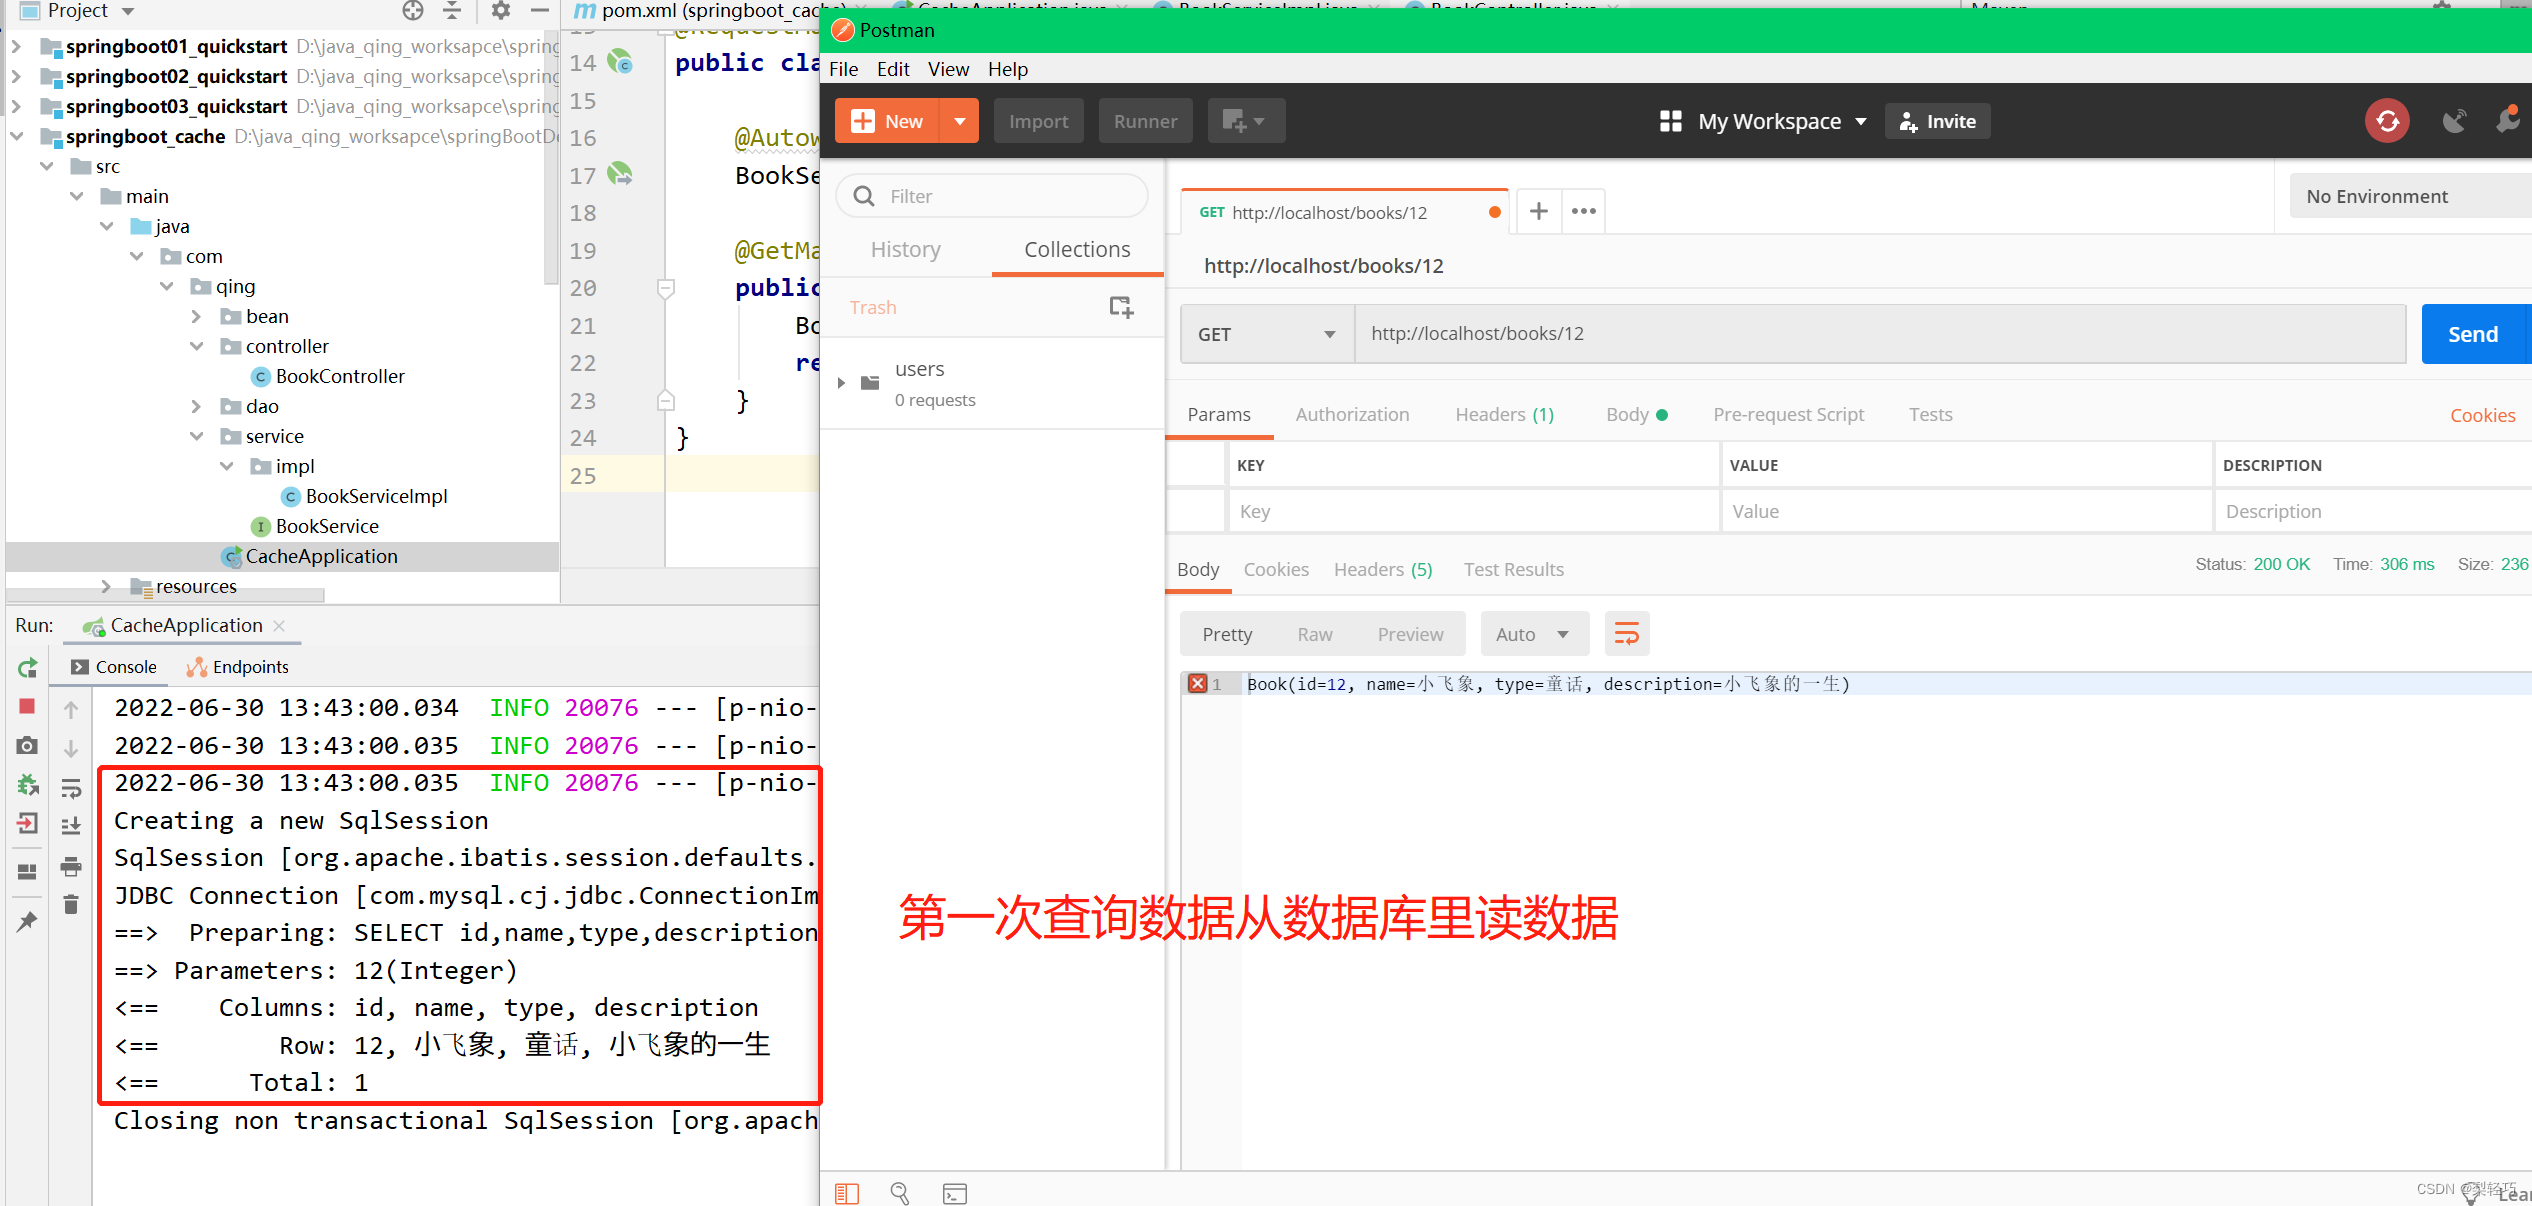Click the Invite button
The height and width of the screenshot is (1206, 2532).
(x=1937, y=120)
